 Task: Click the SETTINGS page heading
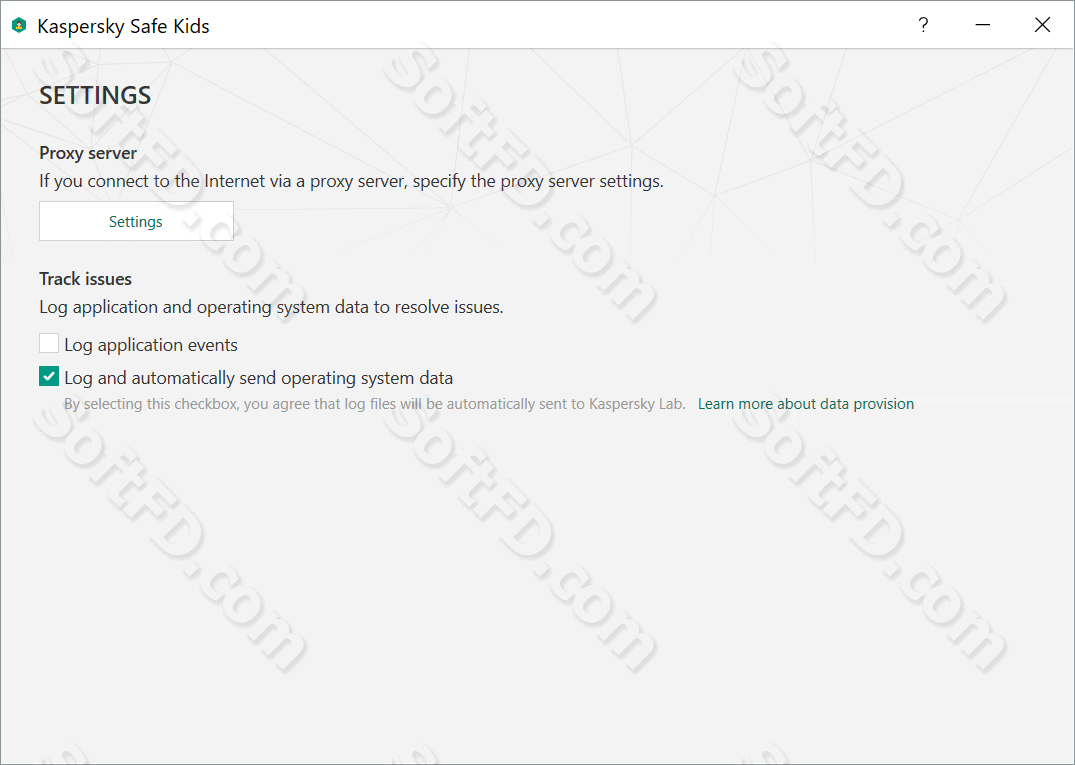coord(95,95)
